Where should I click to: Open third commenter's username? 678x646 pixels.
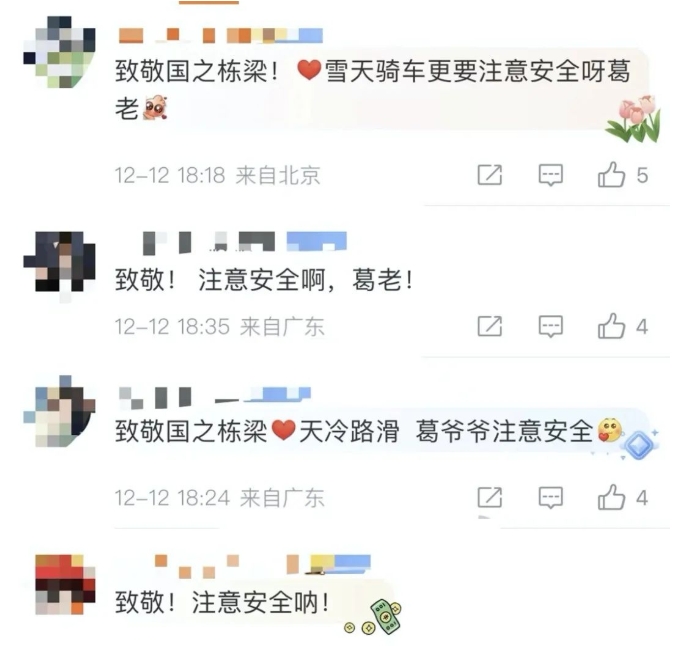point(215,397)
